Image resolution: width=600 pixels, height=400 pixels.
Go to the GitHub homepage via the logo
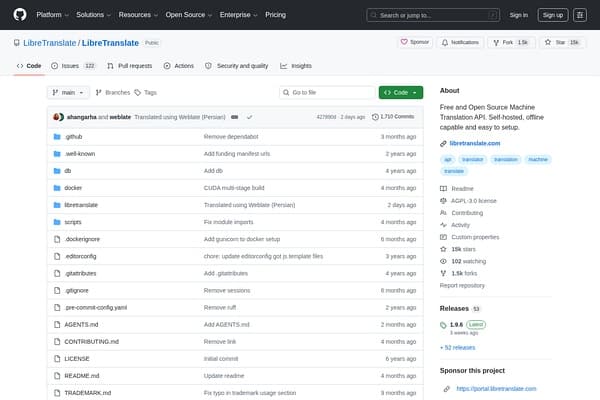pos(20,15)
